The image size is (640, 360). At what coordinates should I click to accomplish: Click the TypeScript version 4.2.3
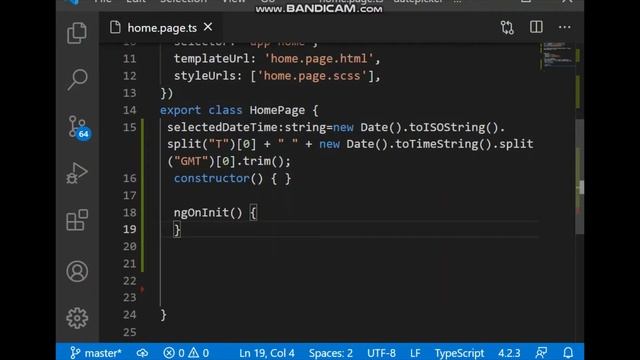point(509,353)
